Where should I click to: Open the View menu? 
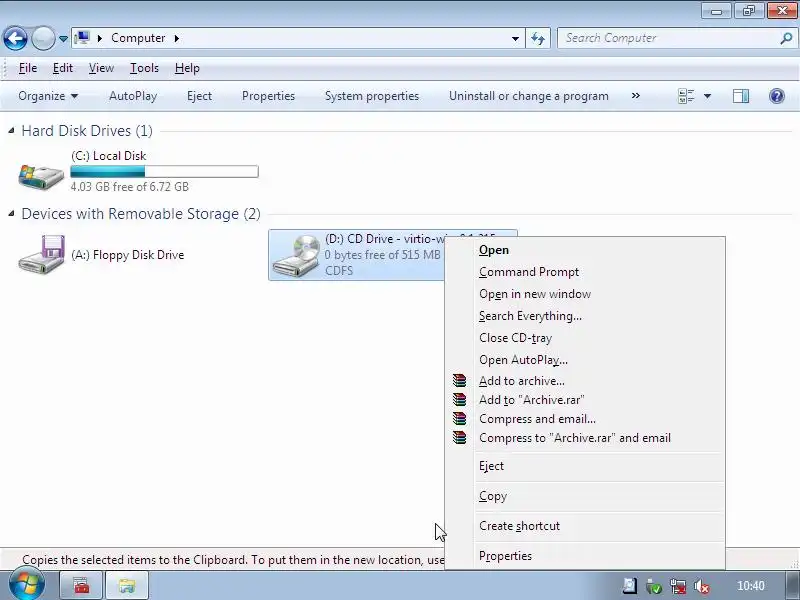click(x=101, y=68)
